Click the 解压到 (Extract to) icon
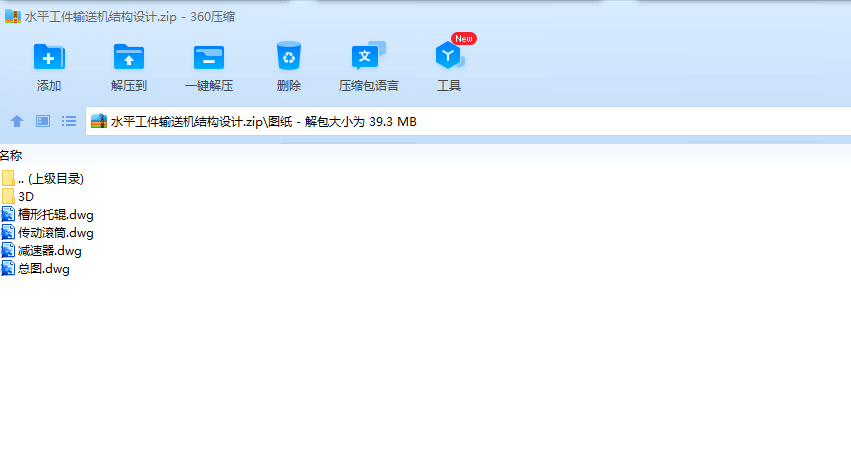 pyautogui.click(x=129, y=56)
